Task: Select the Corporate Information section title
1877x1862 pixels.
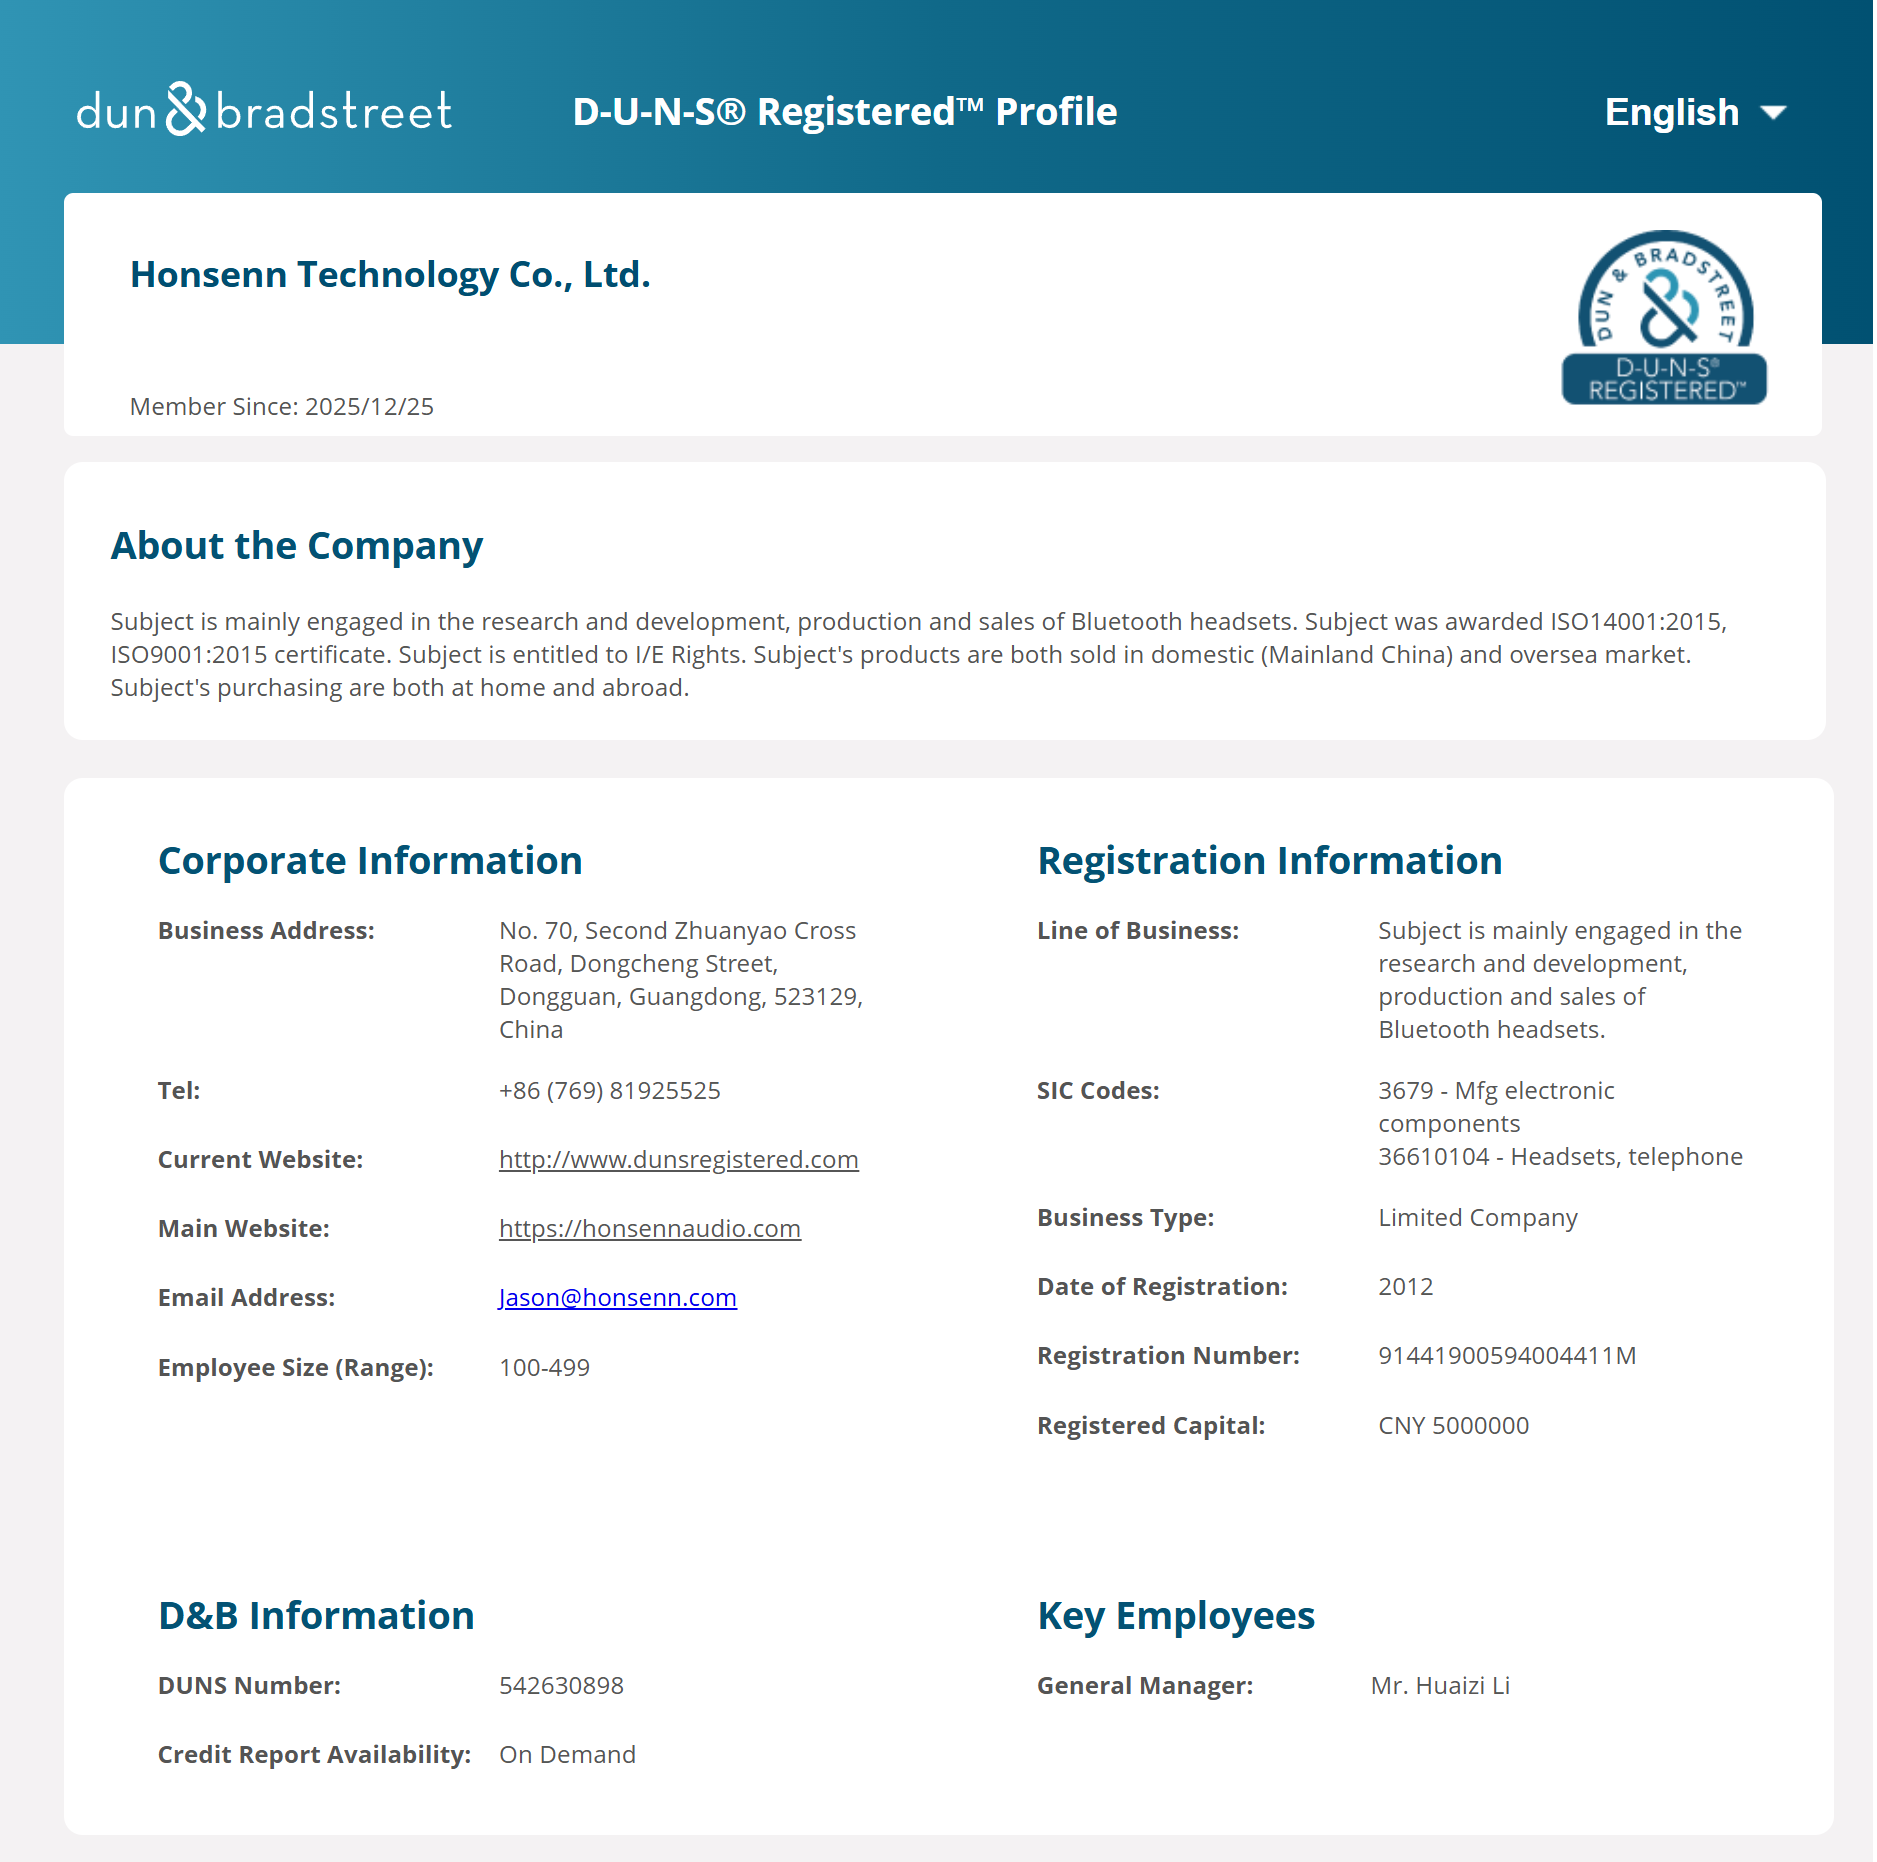Action: click(371, 860)
